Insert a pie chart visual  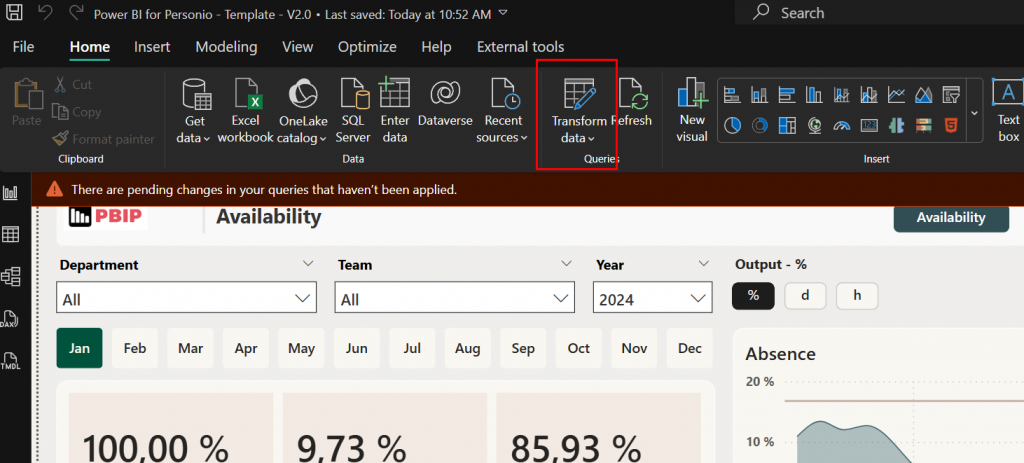(x=732, y=125)
